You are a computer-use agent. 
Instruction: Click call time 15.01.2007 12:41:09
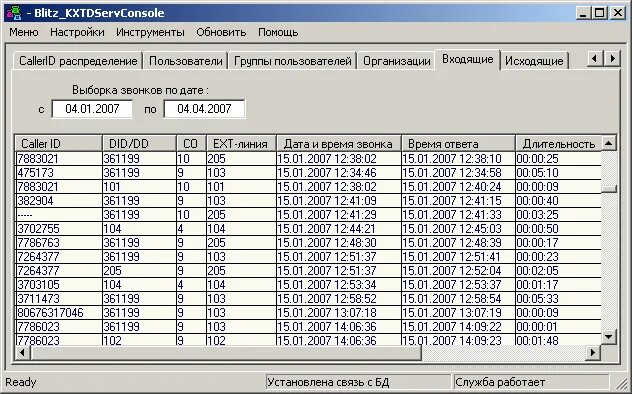point(339,201)
